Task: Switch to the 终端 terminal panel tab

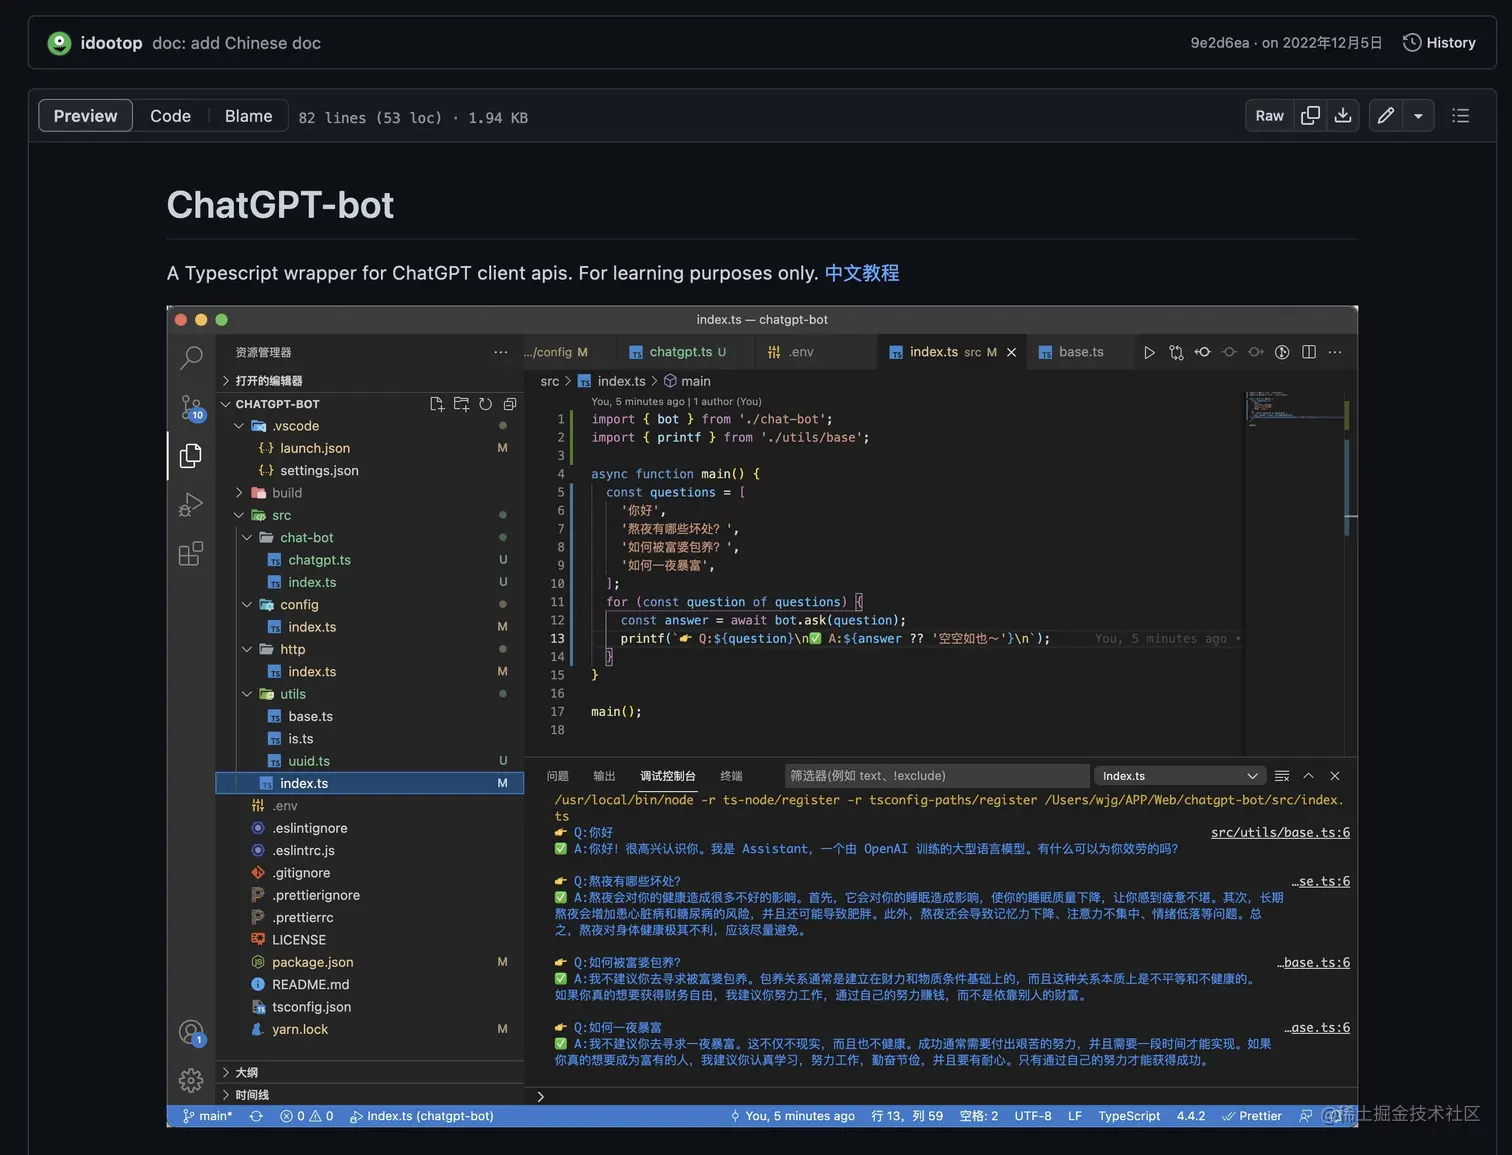Action: 731,776
